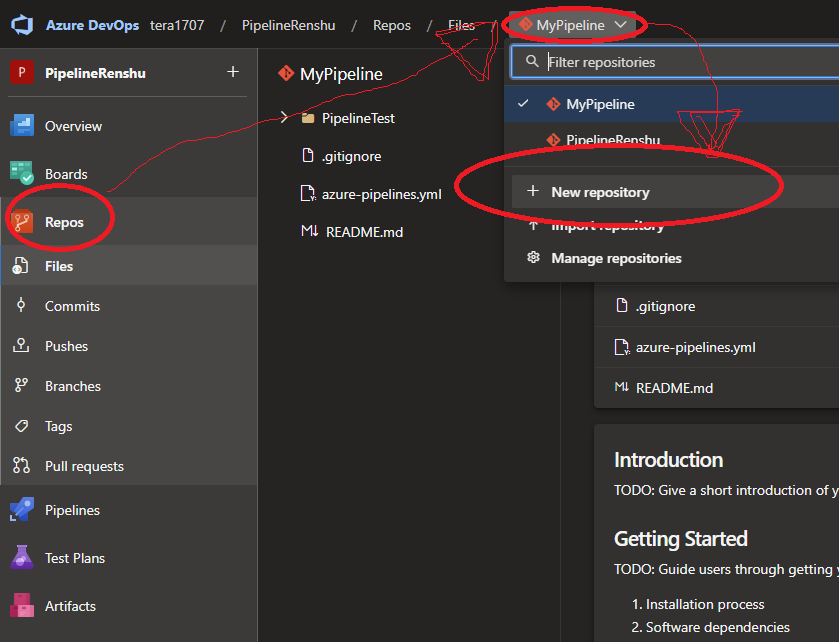The image size is (839, 642).
Task: Open the Azure DevOps home link
Action: click(92, 25)
